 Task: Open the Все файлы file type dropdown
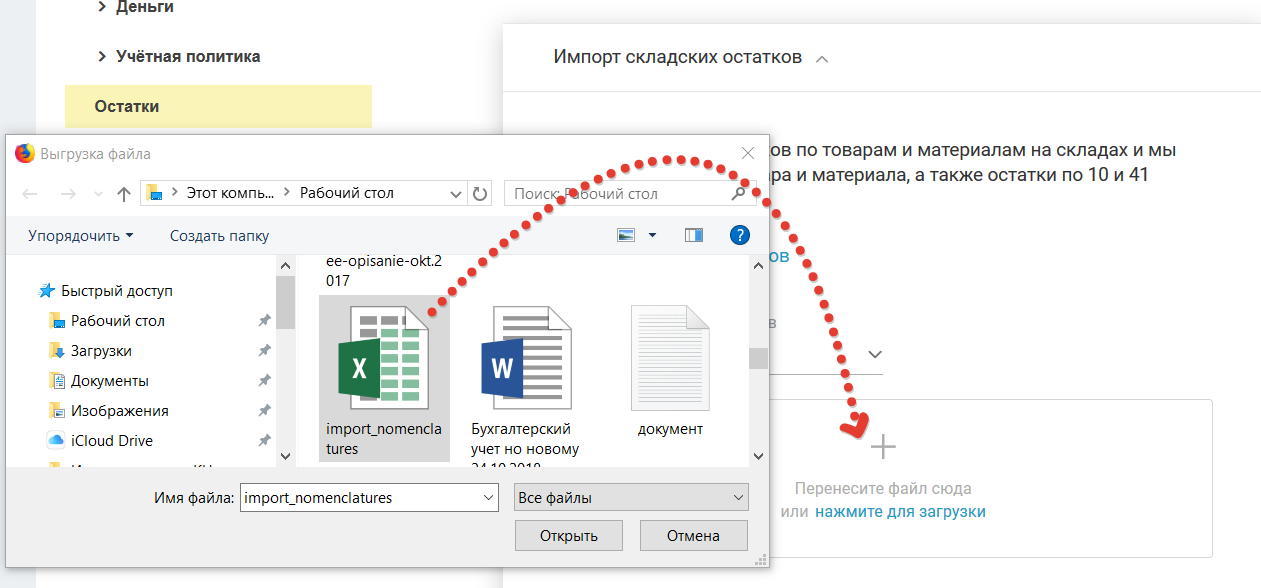(x=630, y=497)
